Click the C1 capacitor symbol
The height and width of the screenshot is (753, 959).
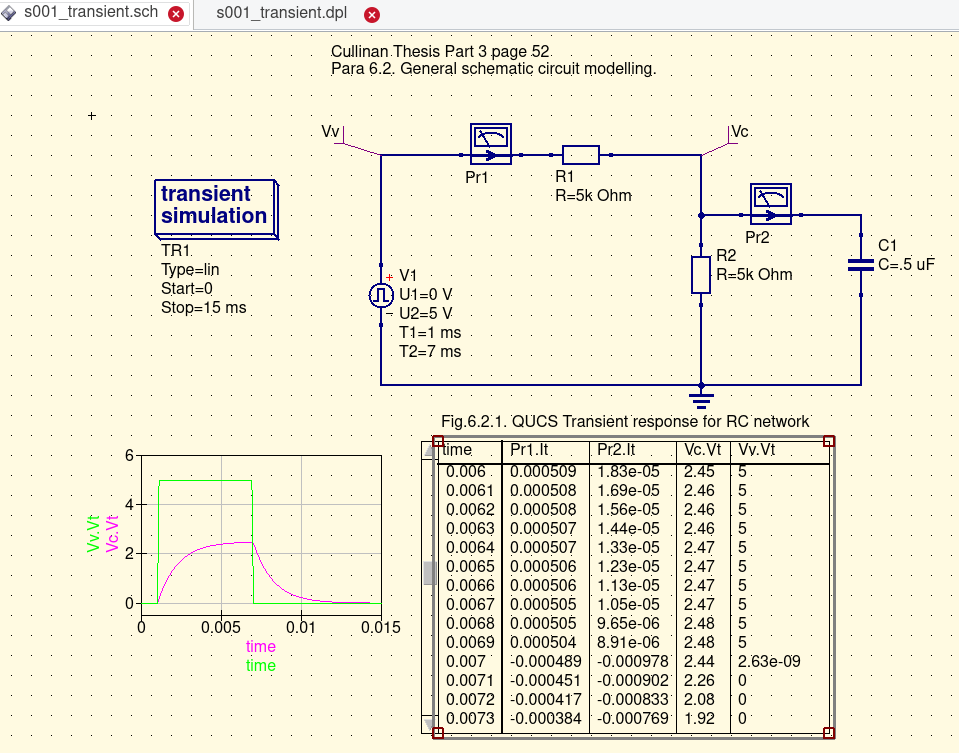pos(860,265)
